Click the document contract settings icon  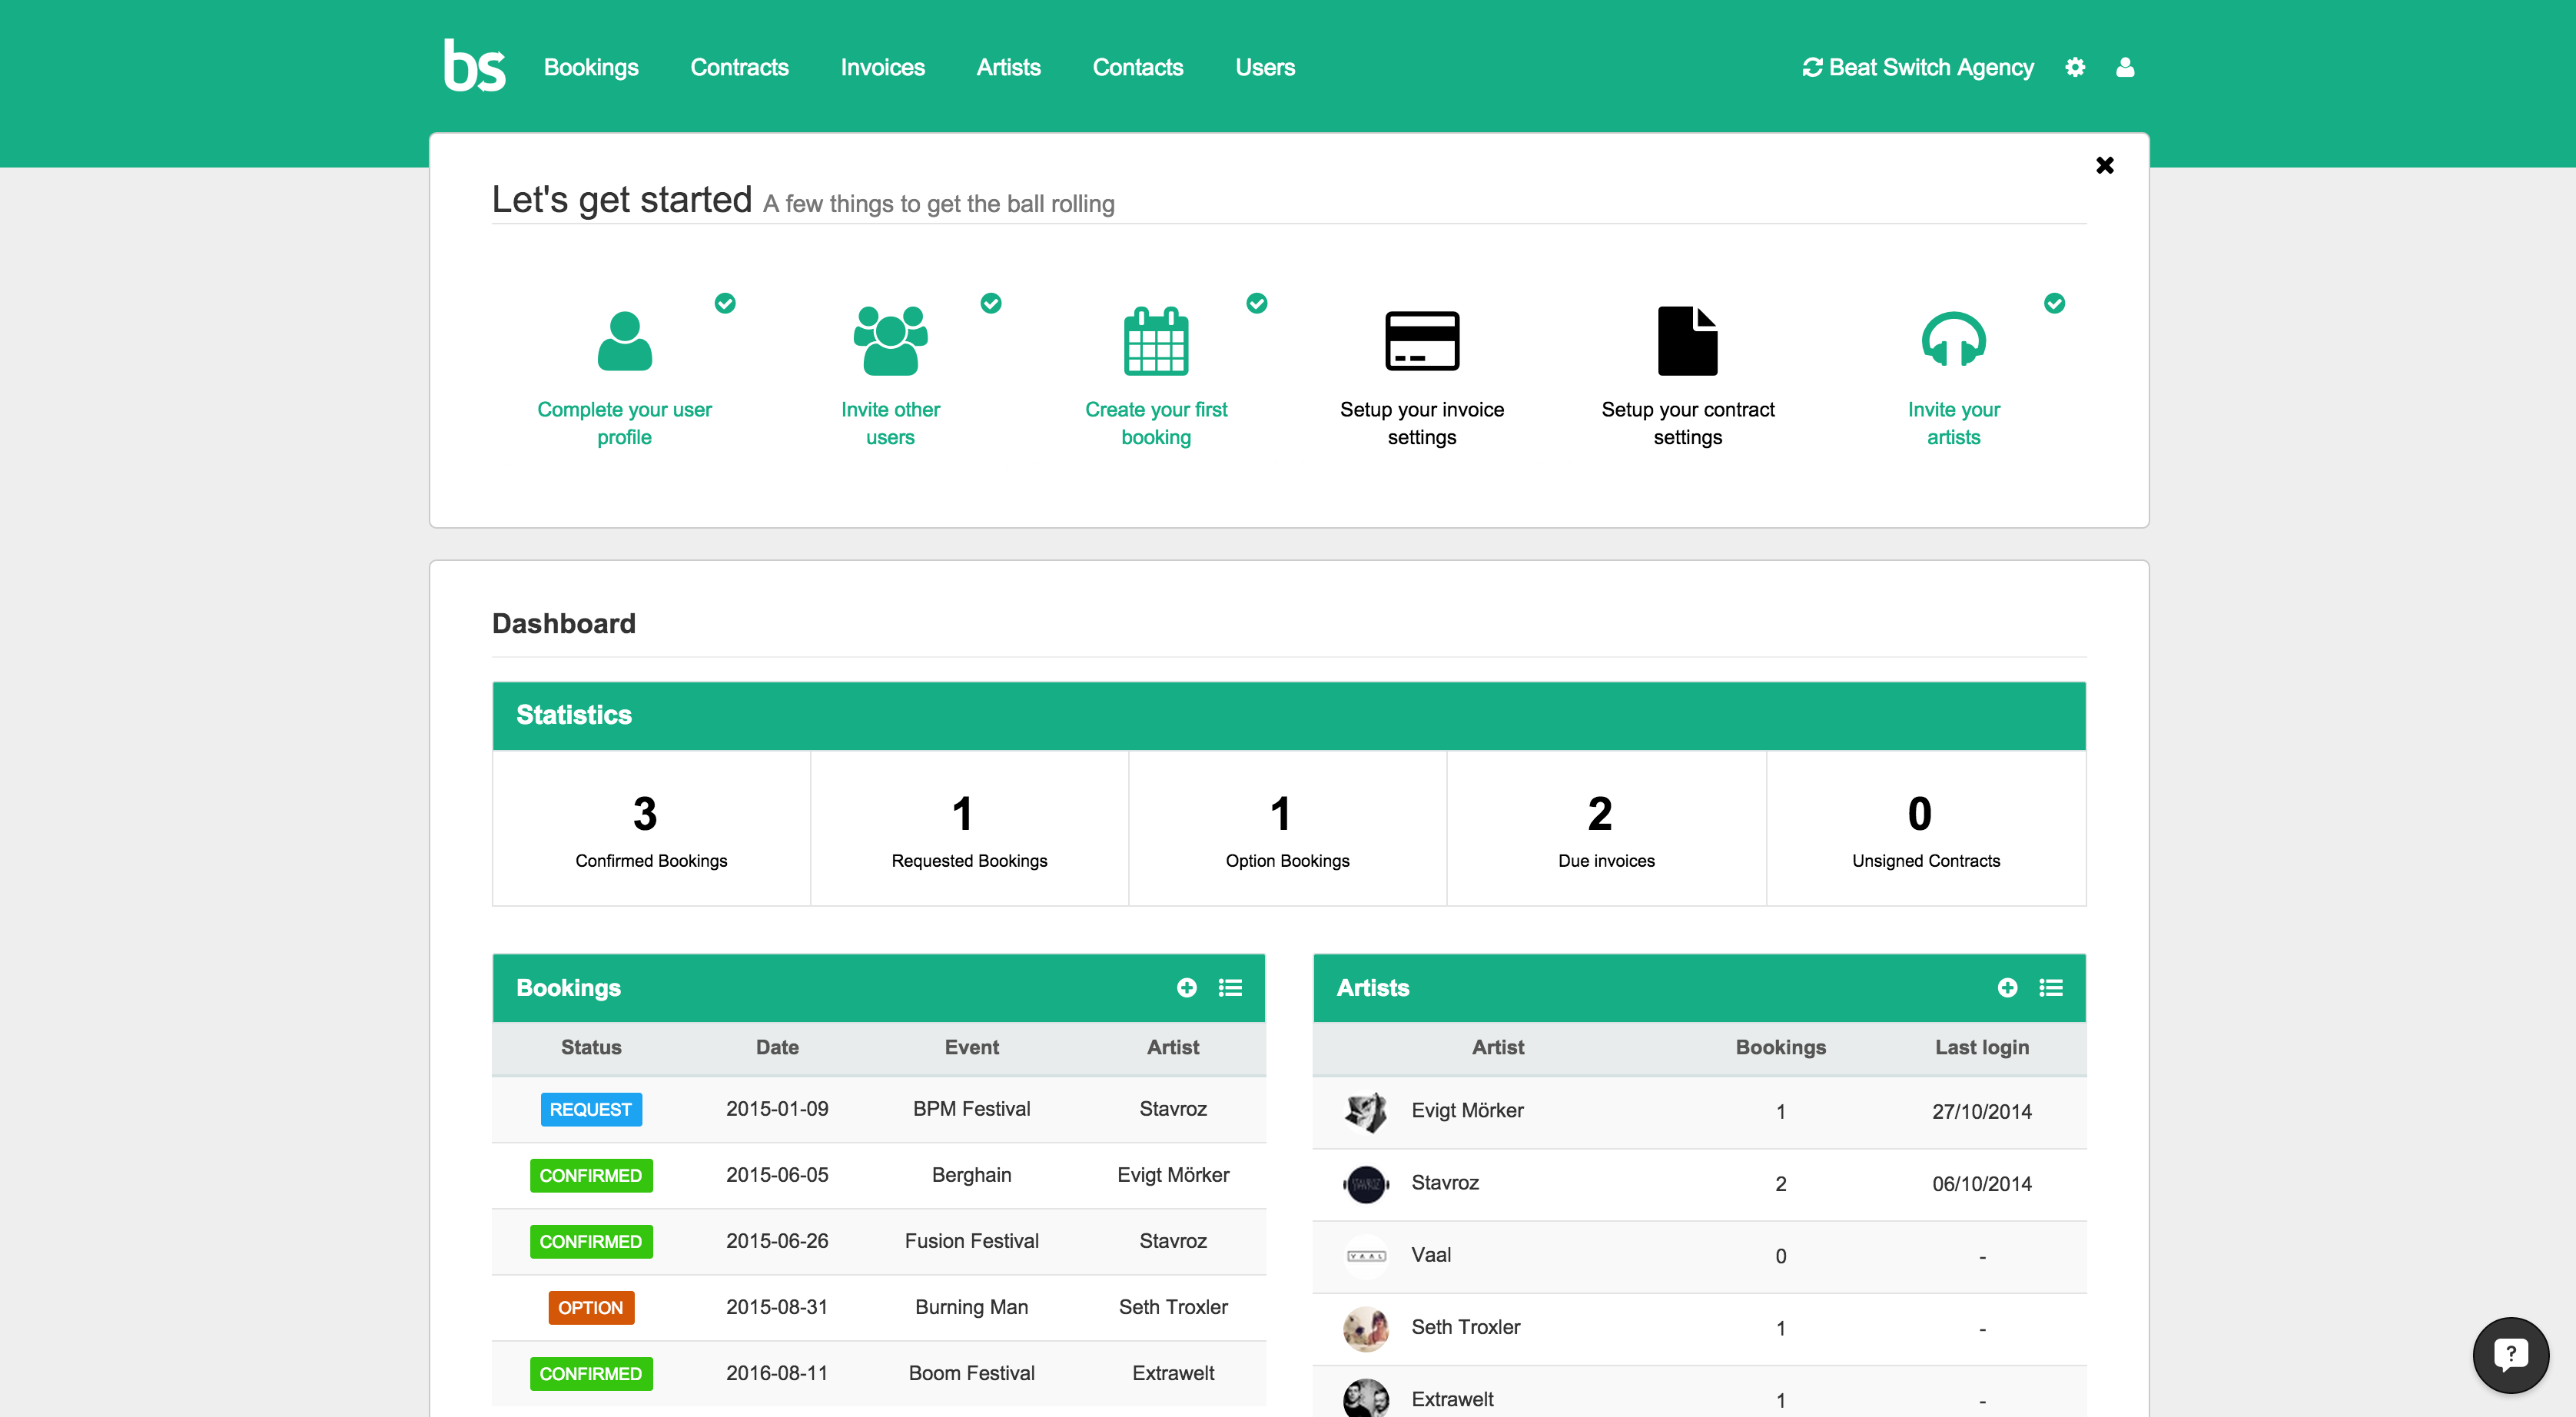[x=1687, y=341]
